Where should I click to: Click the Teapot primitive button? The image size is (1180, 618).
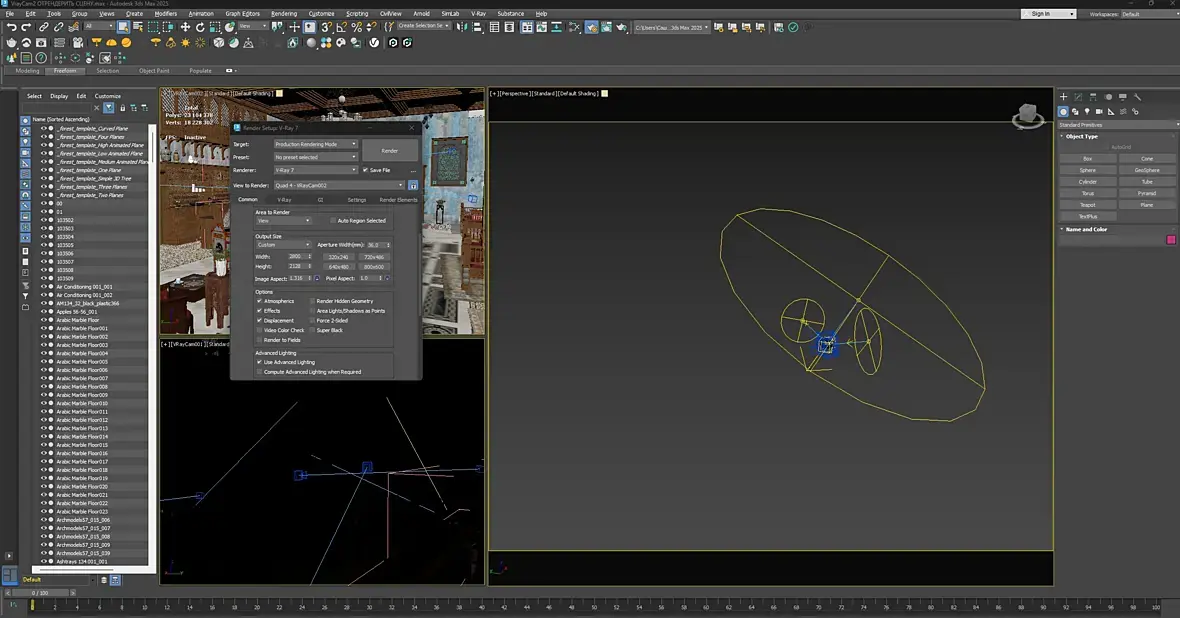click(1087, 205)
